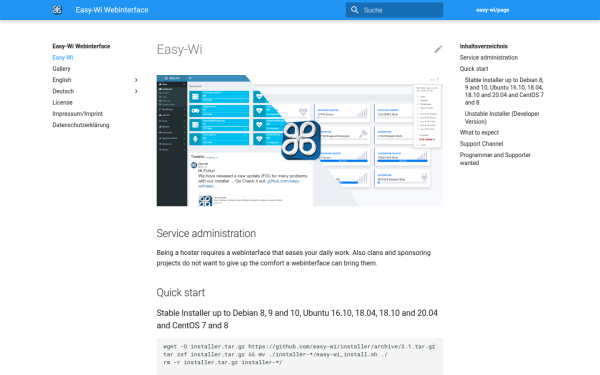The width and height of the screenshot is (600, 375).
Task: Jump to Unstable Installer (Developer Version)
Action: (502, 117)
